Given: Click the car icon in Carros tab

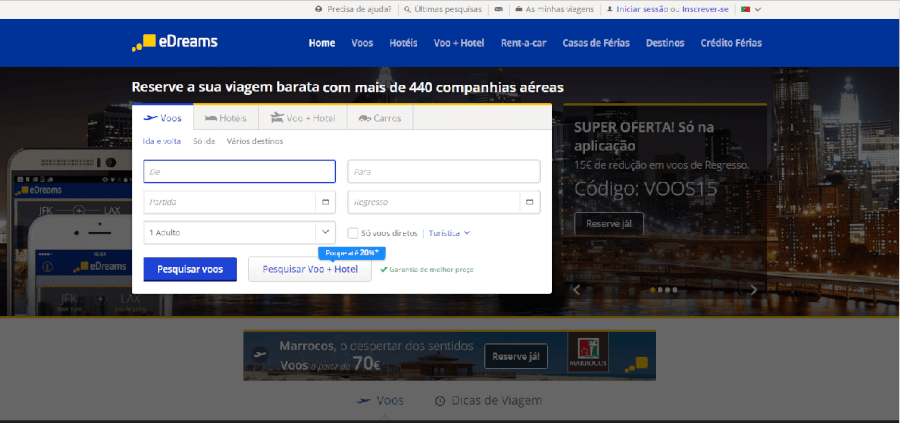Looking at the screenshot, I should coord(364,119).
